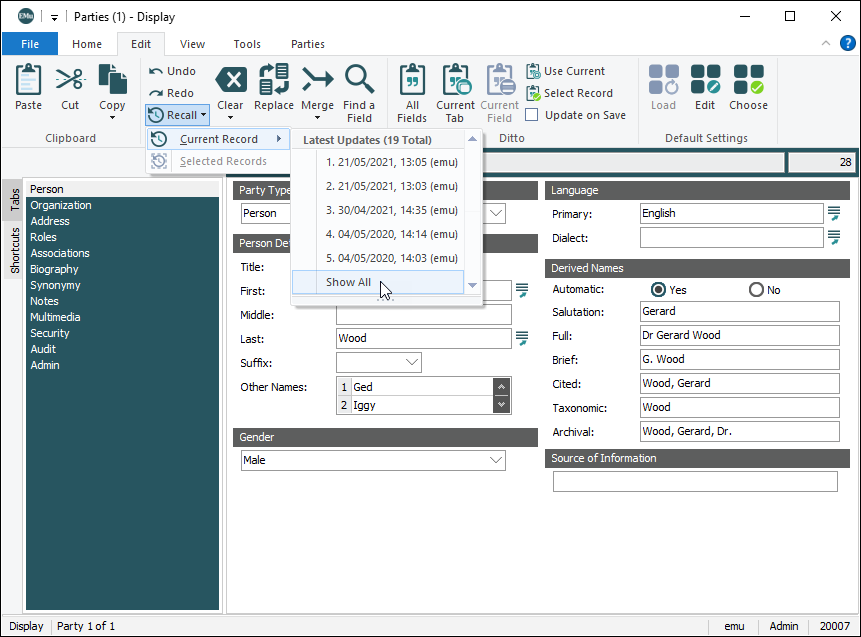Click the Find a Field magnifier icon

[x=359, y=80]
